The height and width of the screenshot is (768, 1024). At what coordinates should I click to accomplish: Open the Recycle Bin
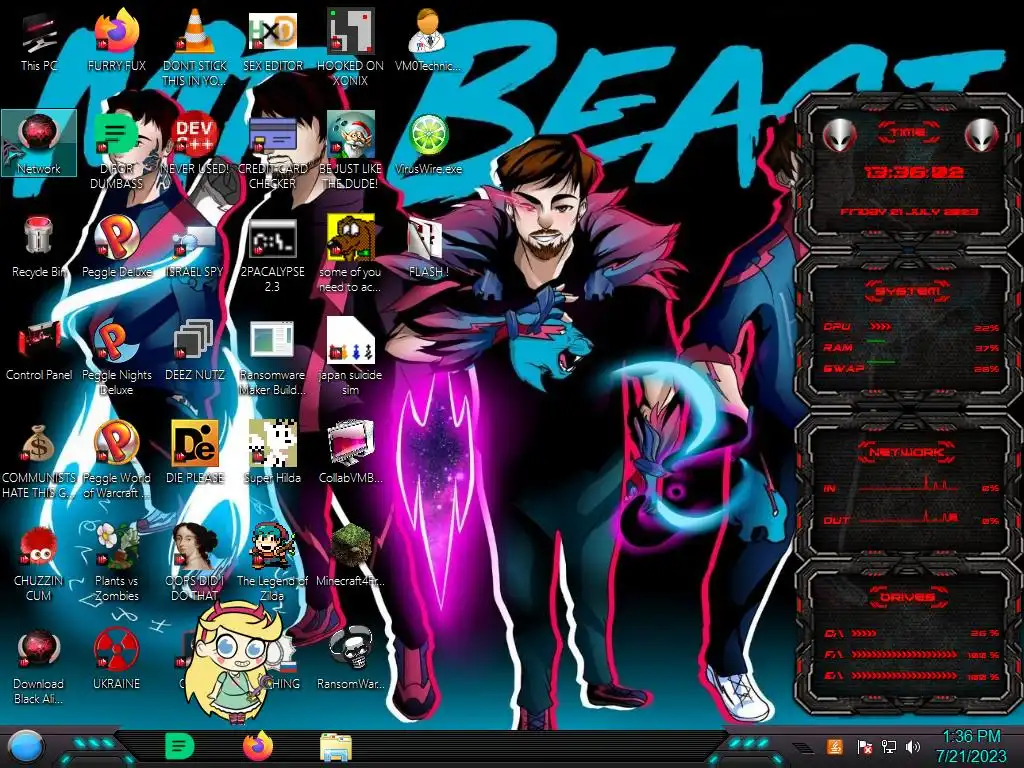click(x=39, y=248)
